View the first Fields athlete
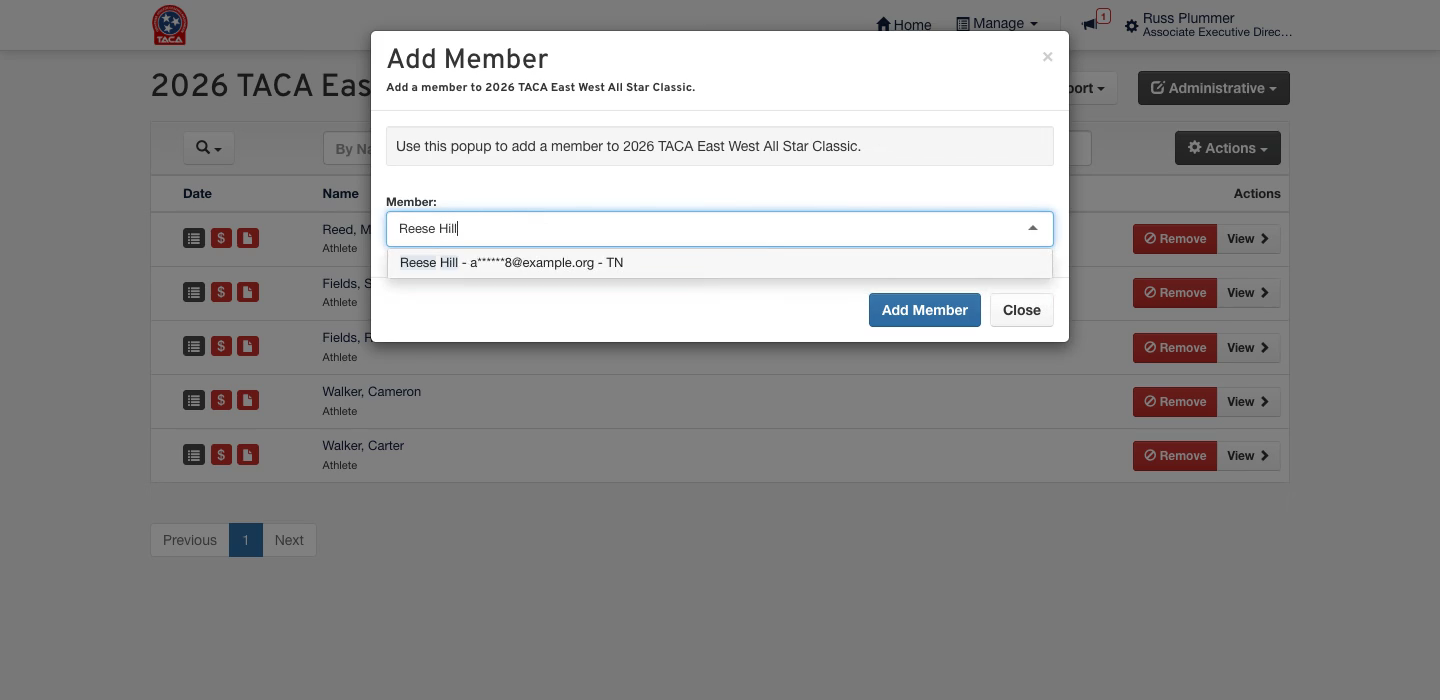This screenshot has height=700, width=1440. point(1248,293)
